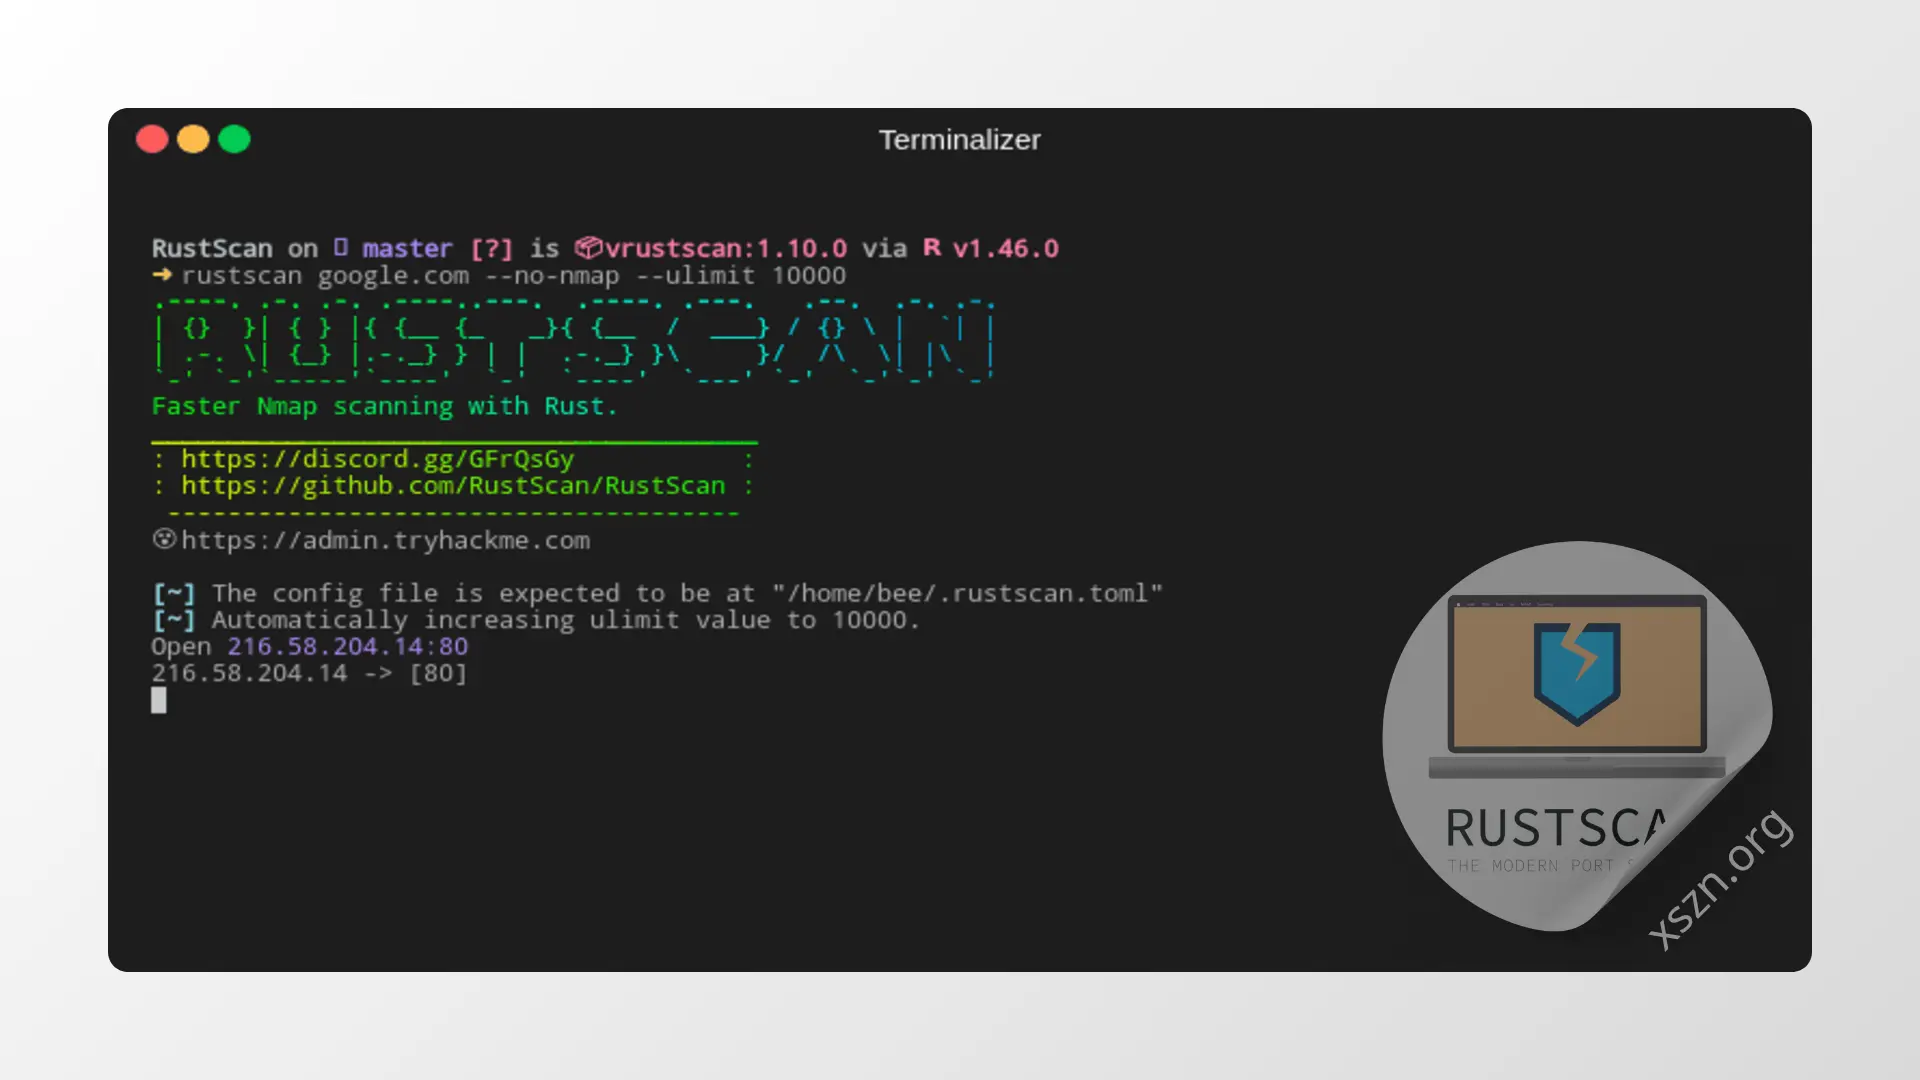Click the package icon before vrustscan:1.10.0
Viewport: 1920px width, 1080px height.
pos(589,247)
